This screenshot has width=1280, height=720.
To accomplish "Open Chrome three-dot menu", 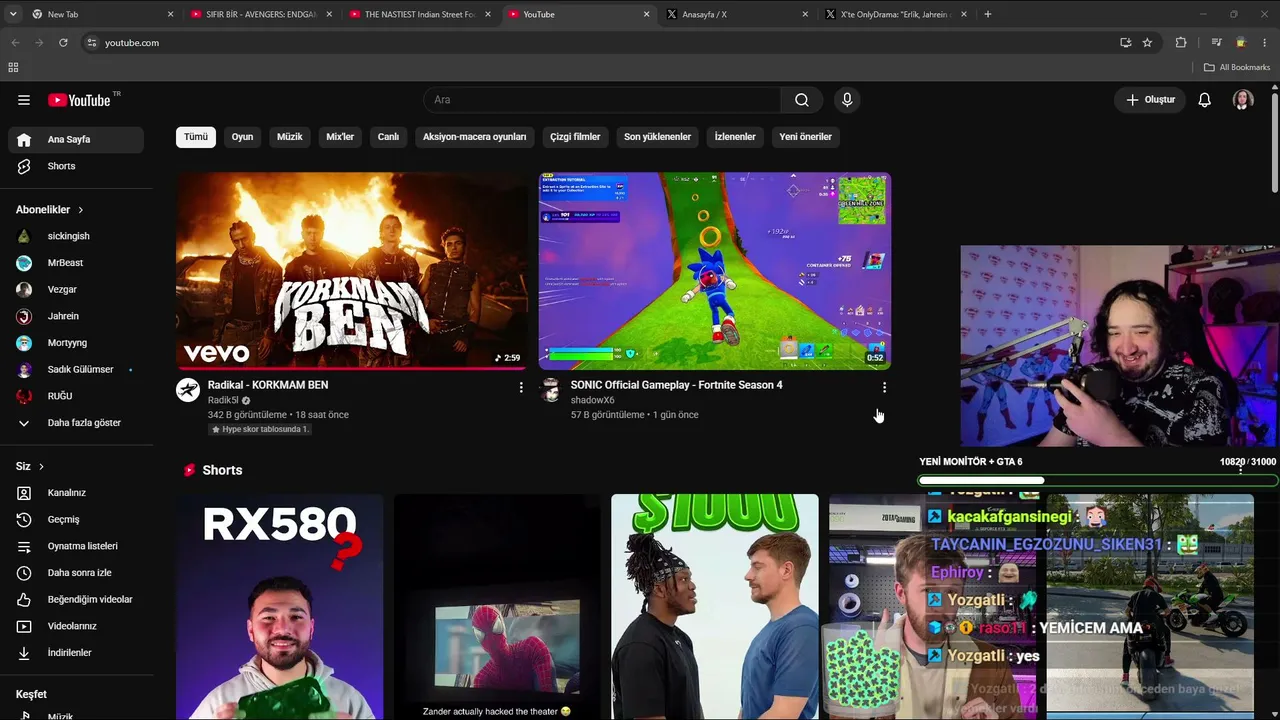I will [1265, 43].
